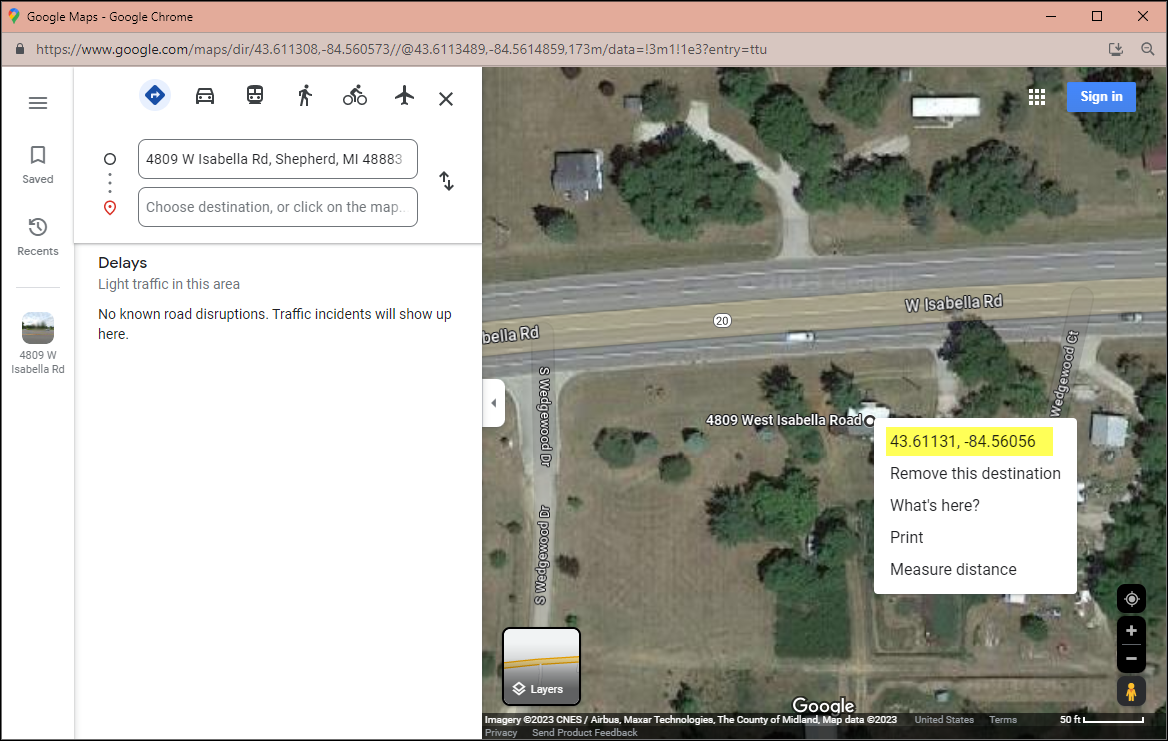Maximize the Chrome window

tap(1096, 16)
